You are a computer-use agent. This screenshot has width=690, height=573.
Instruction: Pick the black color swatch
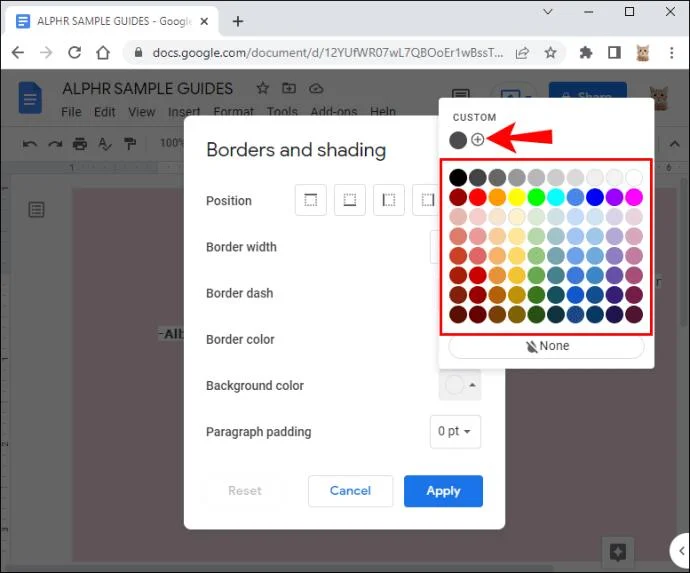[458, 177]
